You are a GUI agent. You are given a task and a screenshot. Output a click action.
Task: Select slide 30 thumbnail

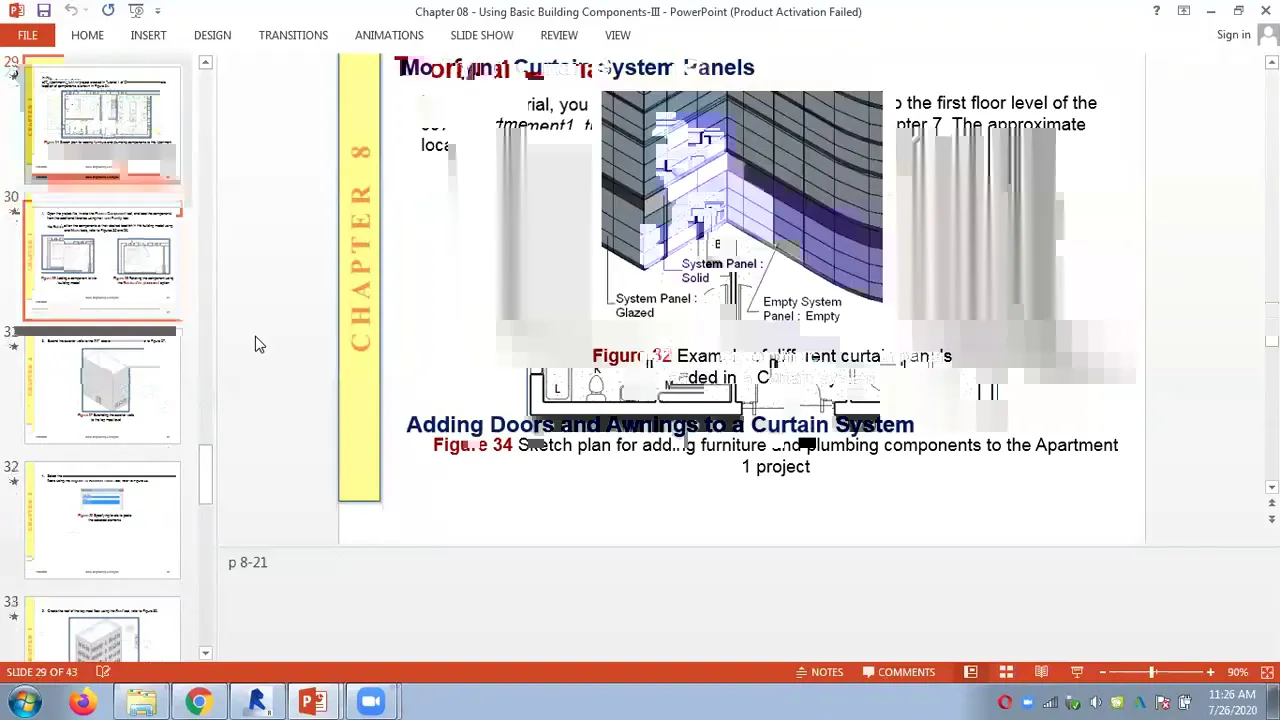(102, 260)
